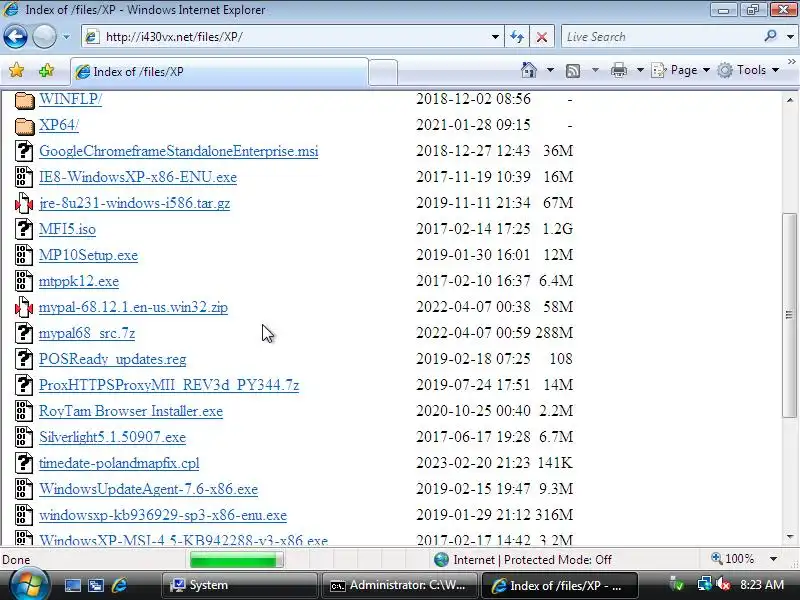The height and width of the screenshot is (600, 800).
Task: Open a new blank tab
Action: [x=383, y=72]
